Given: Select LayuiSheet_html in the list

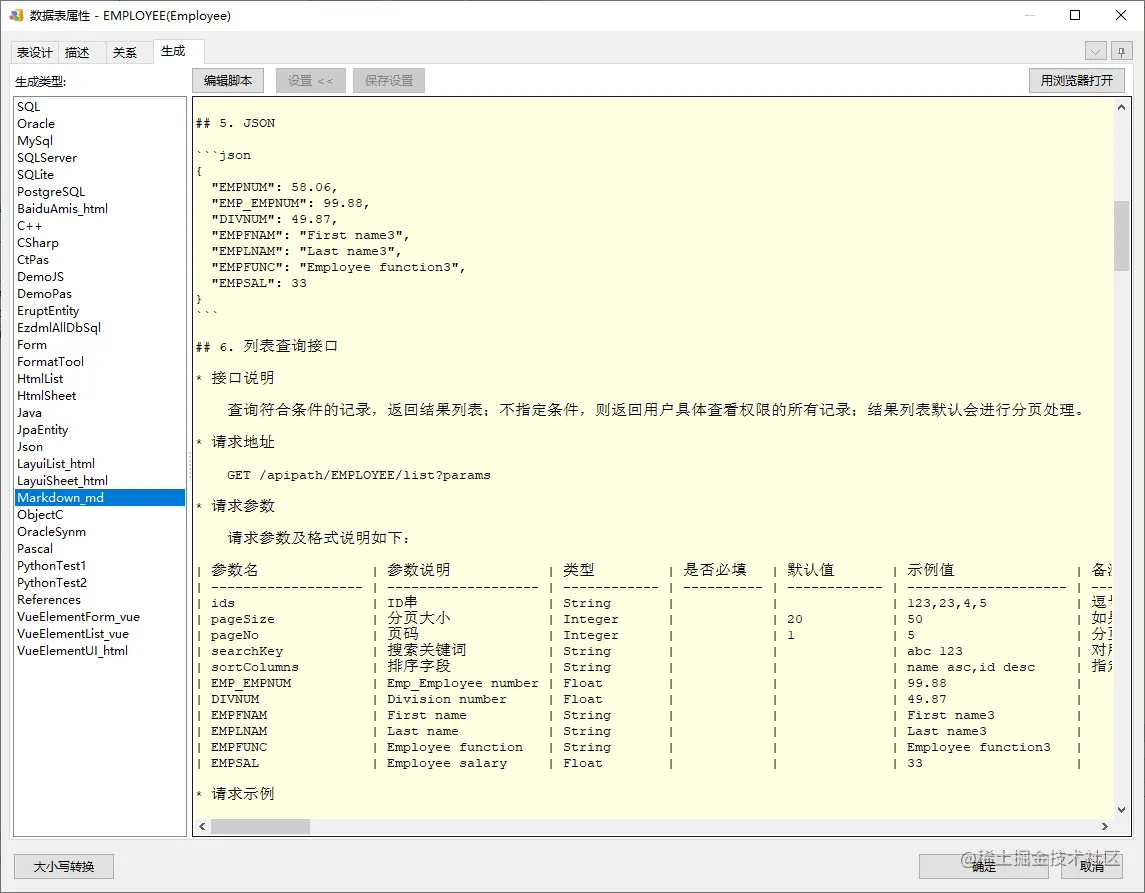Looking at the screenshot, I should tap(100, 480).
